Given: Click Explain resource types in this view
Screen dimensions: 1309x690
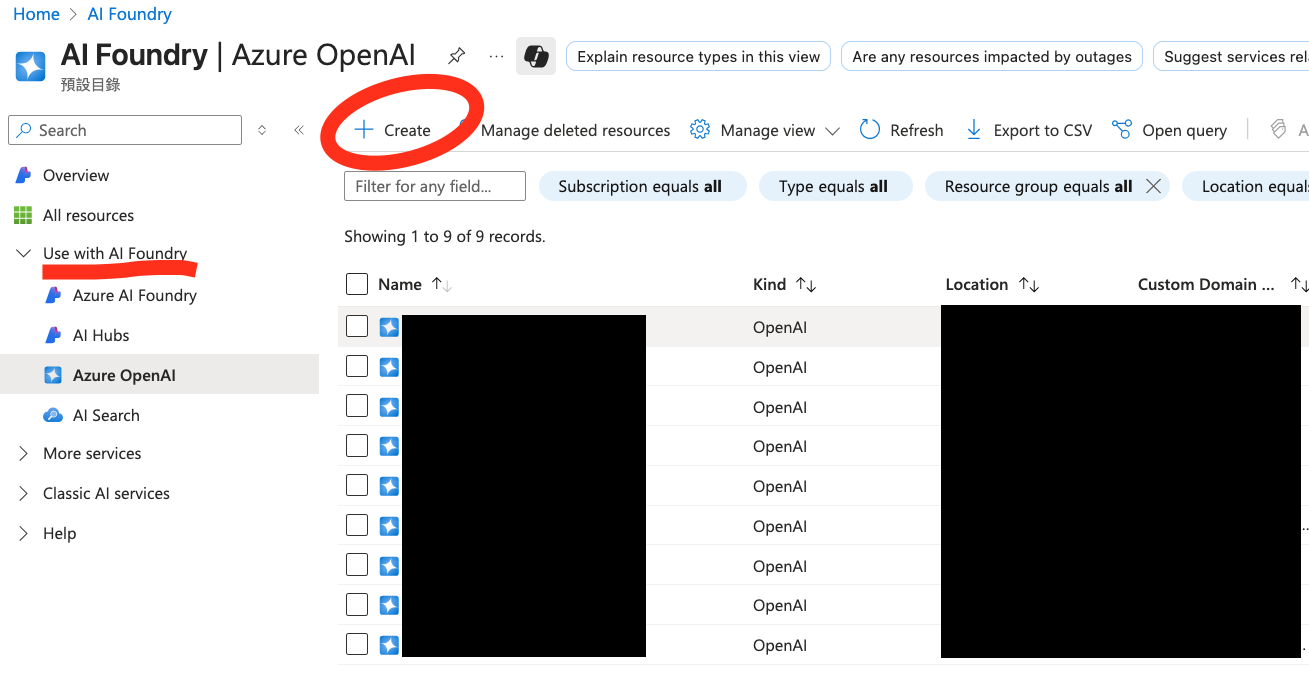Looking at the screenshot, I should tap(698, 57).
